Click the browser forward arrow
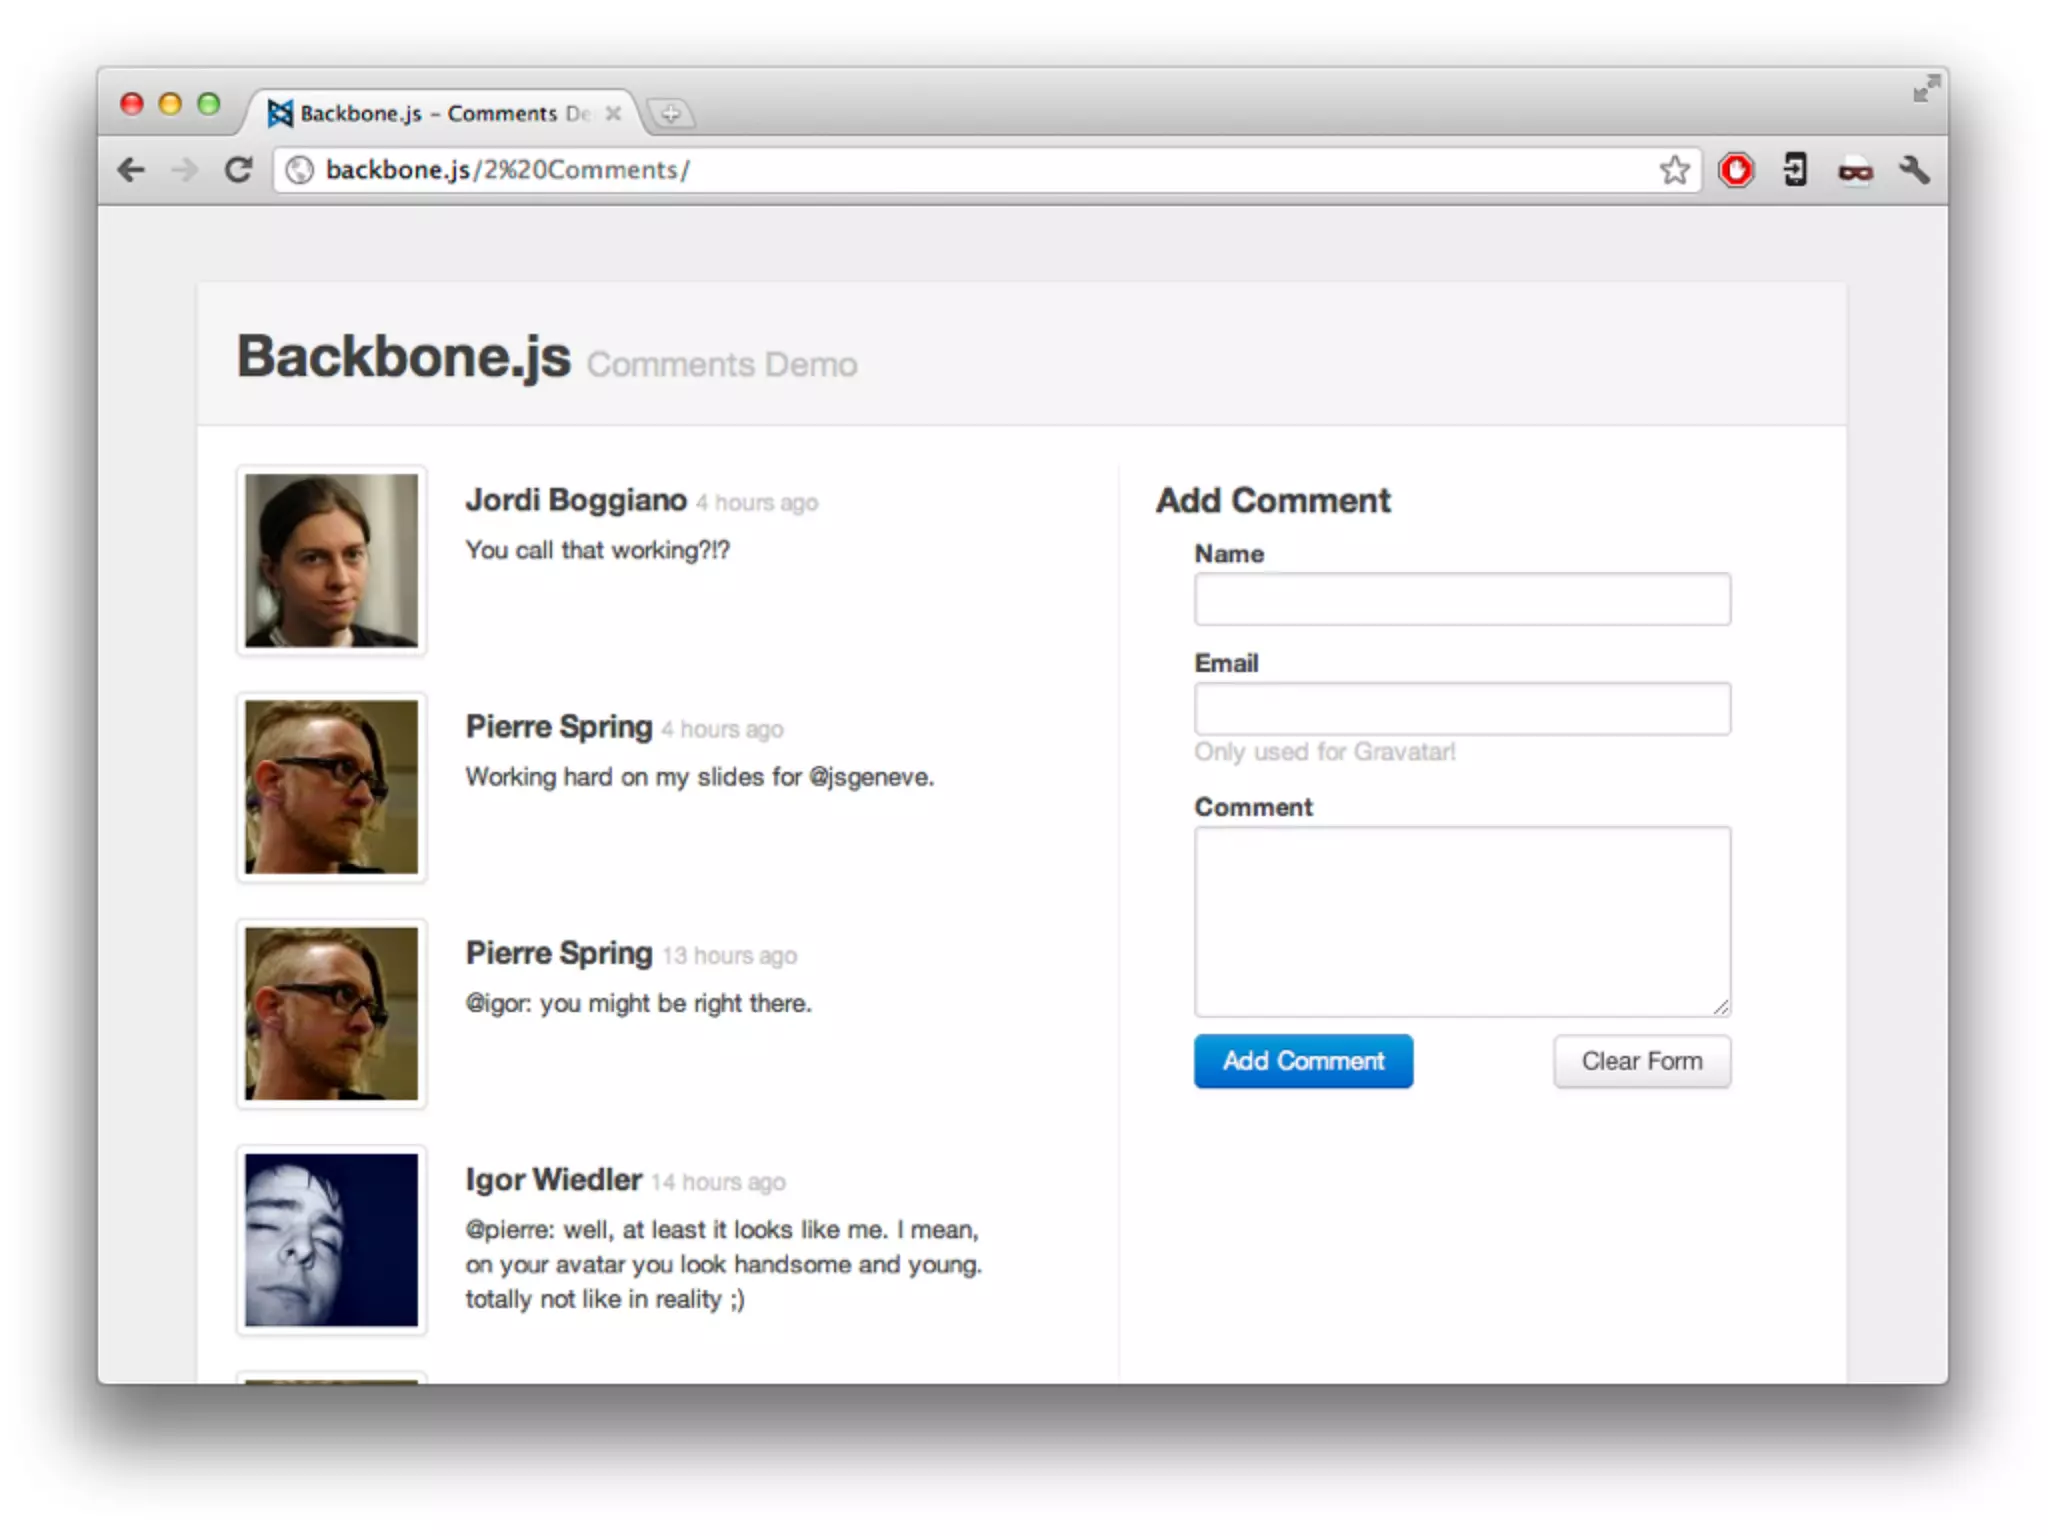The image size is (2048, 1536). point(185,170)
